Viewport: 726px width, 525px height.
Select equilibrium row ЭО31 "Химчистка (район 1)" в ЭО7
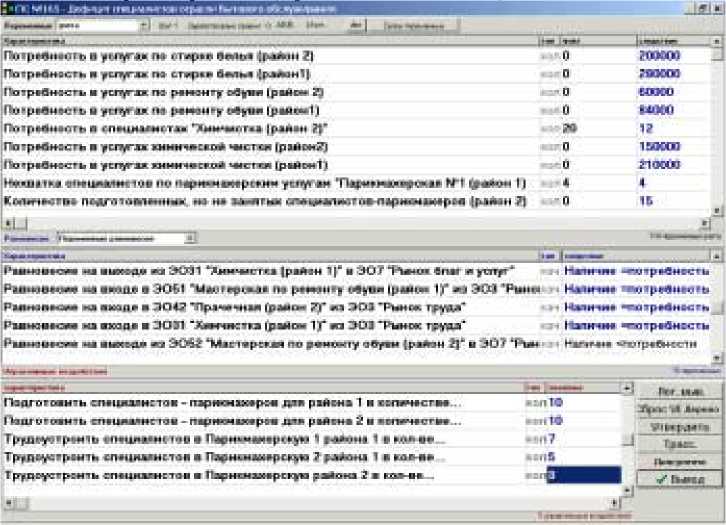click(x=357, y=271)
